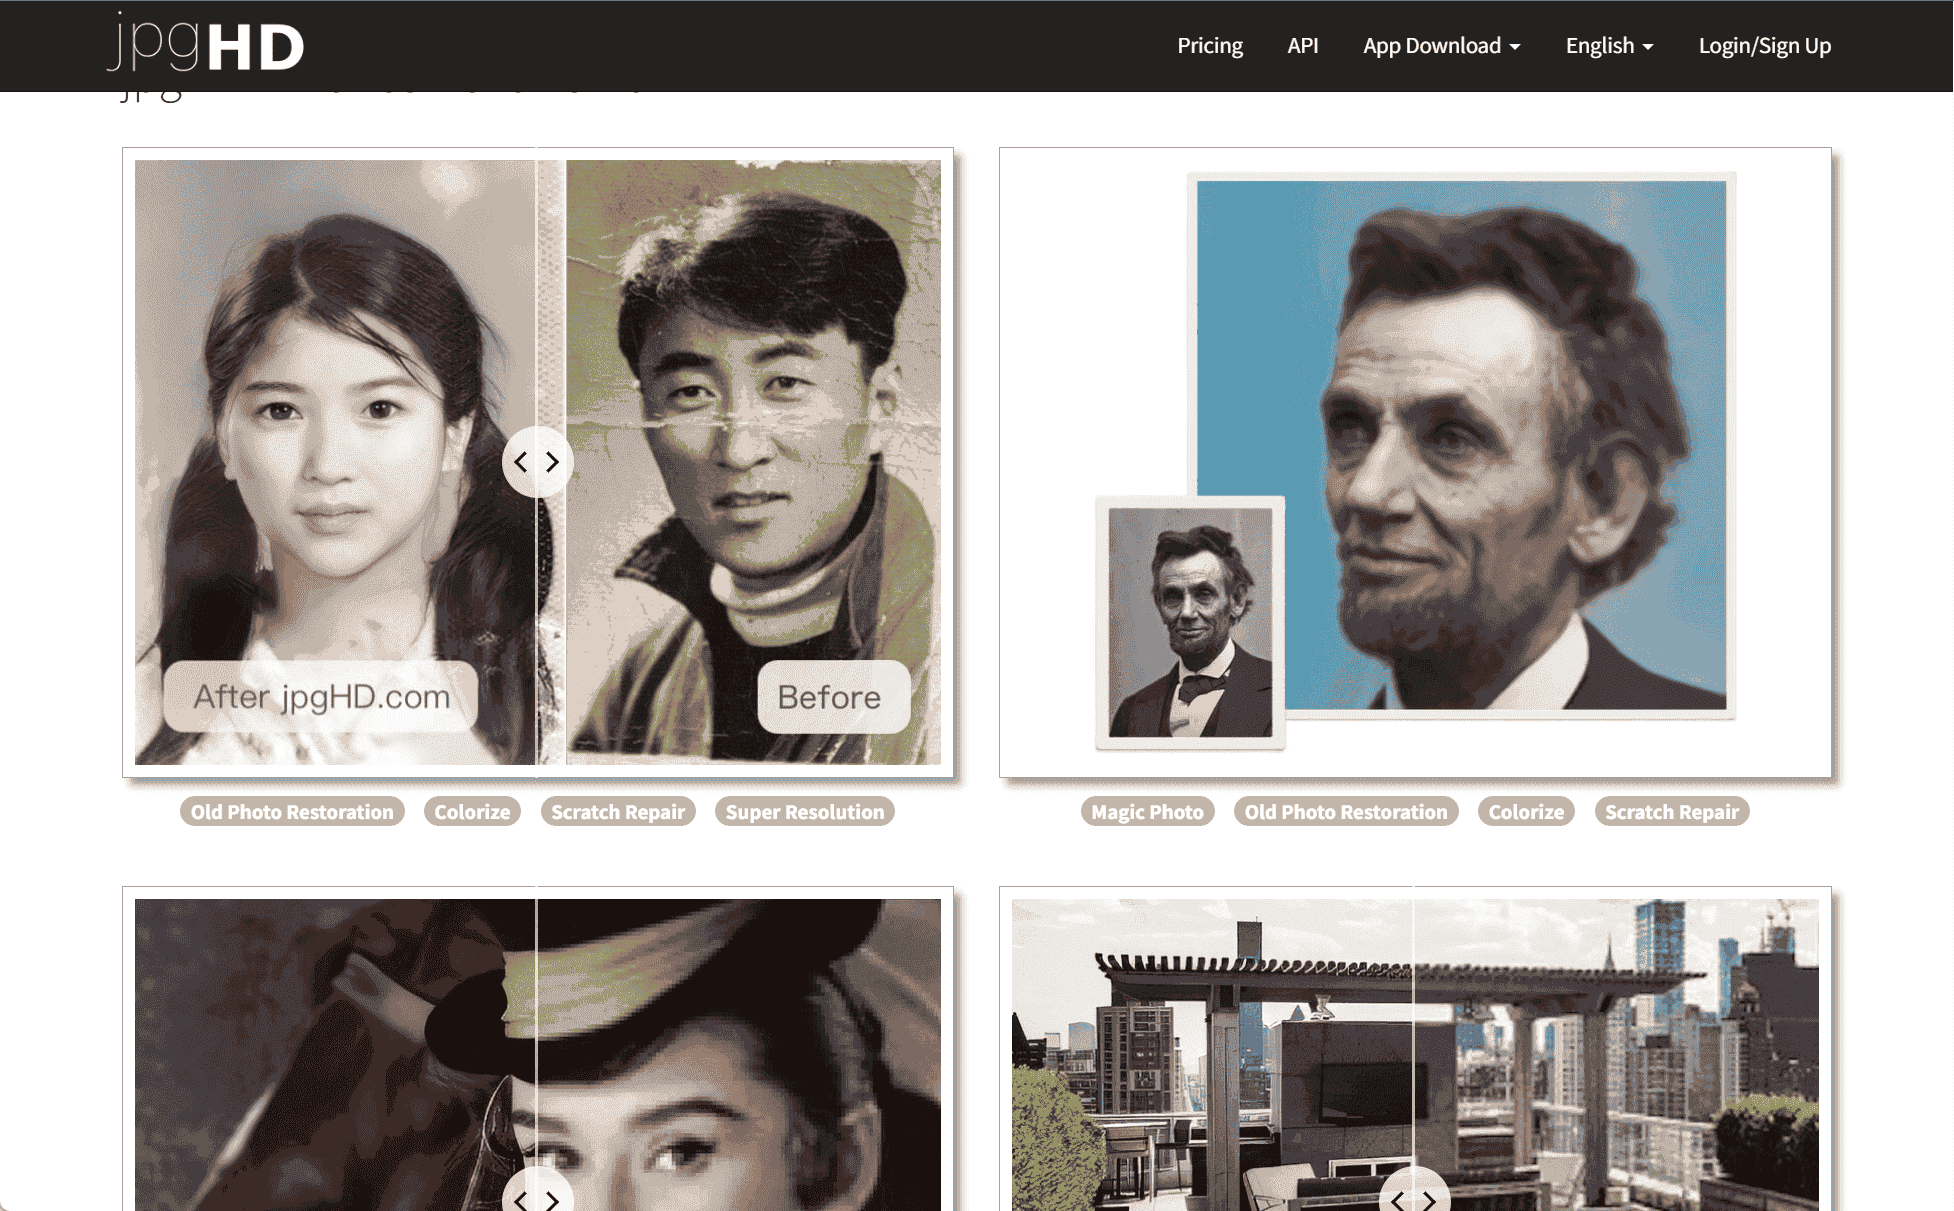Click the slider handle on the hat woman photo
This screenshot has width=1954, height=1211.
click(x=537, y=1196)
